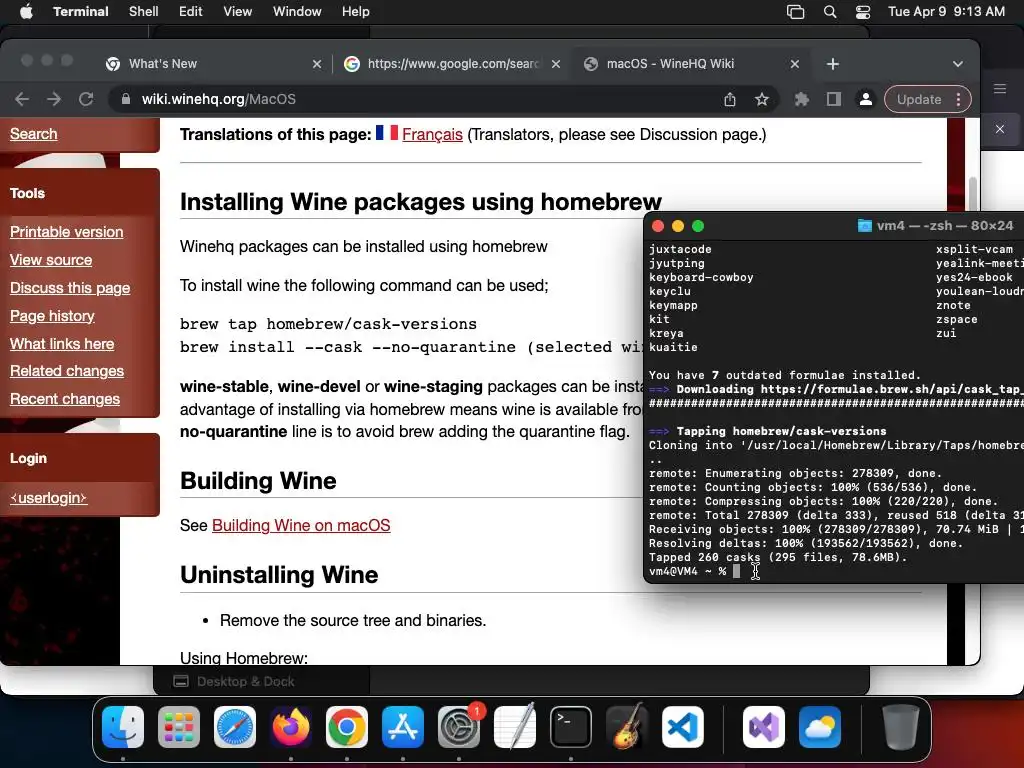Launch GarageBand from the Dock
1024x768 pixels.
pos(627,727)
